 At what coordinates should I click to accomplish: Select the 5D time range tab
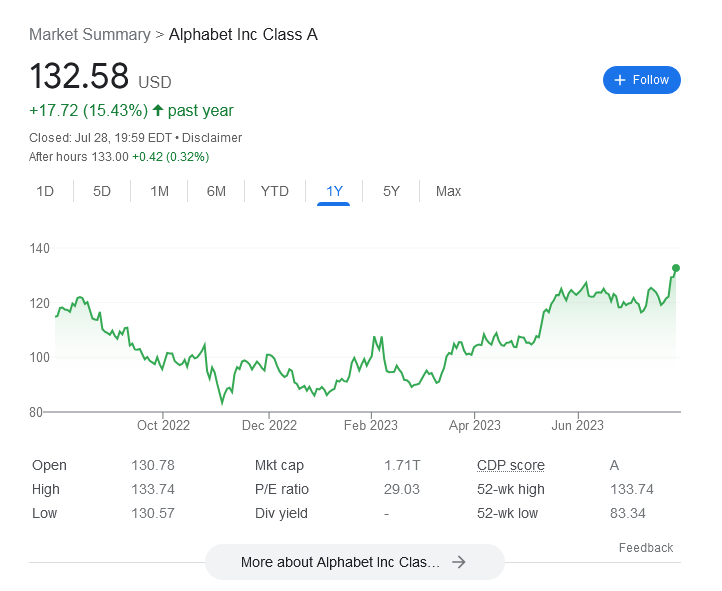pyautogui.click(x=102, y=191)
